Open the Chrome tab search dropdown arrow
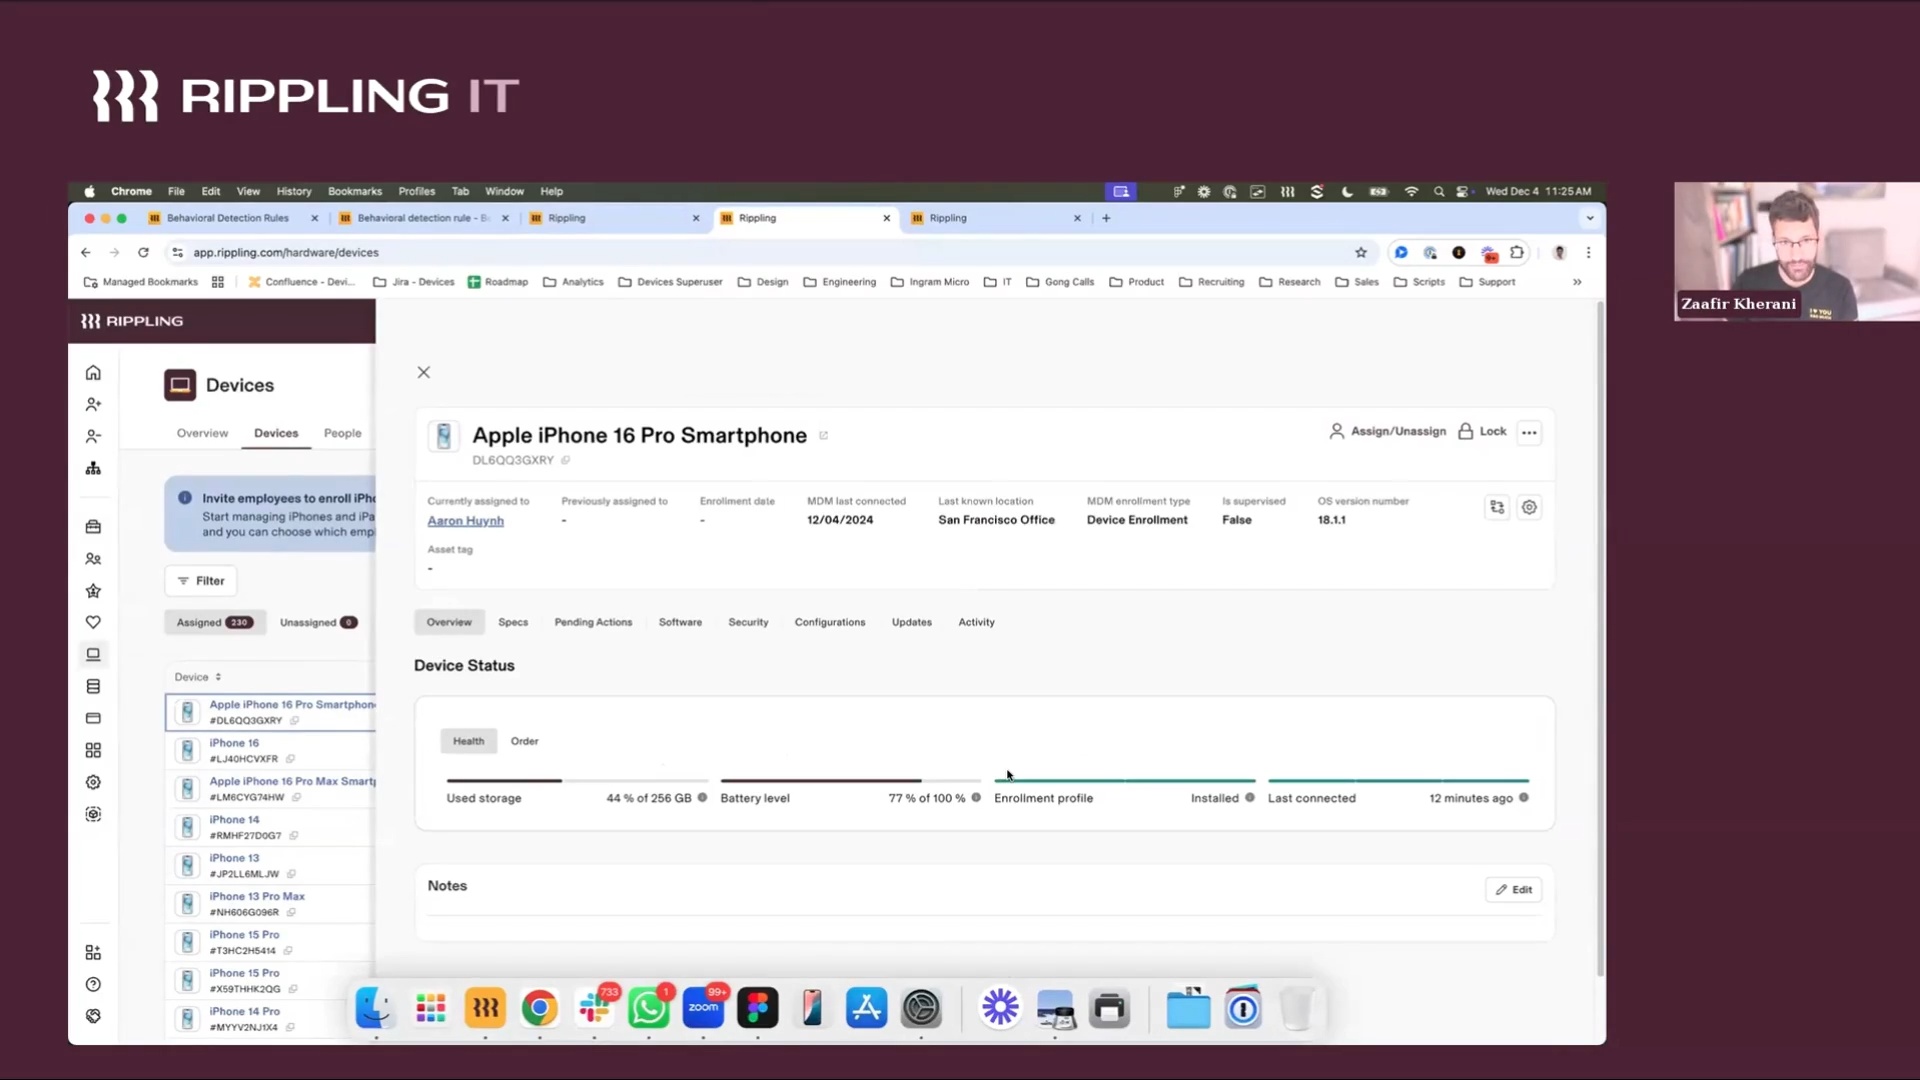Viewport: 1920px width, 1080px height. [x=1590, y=218]
